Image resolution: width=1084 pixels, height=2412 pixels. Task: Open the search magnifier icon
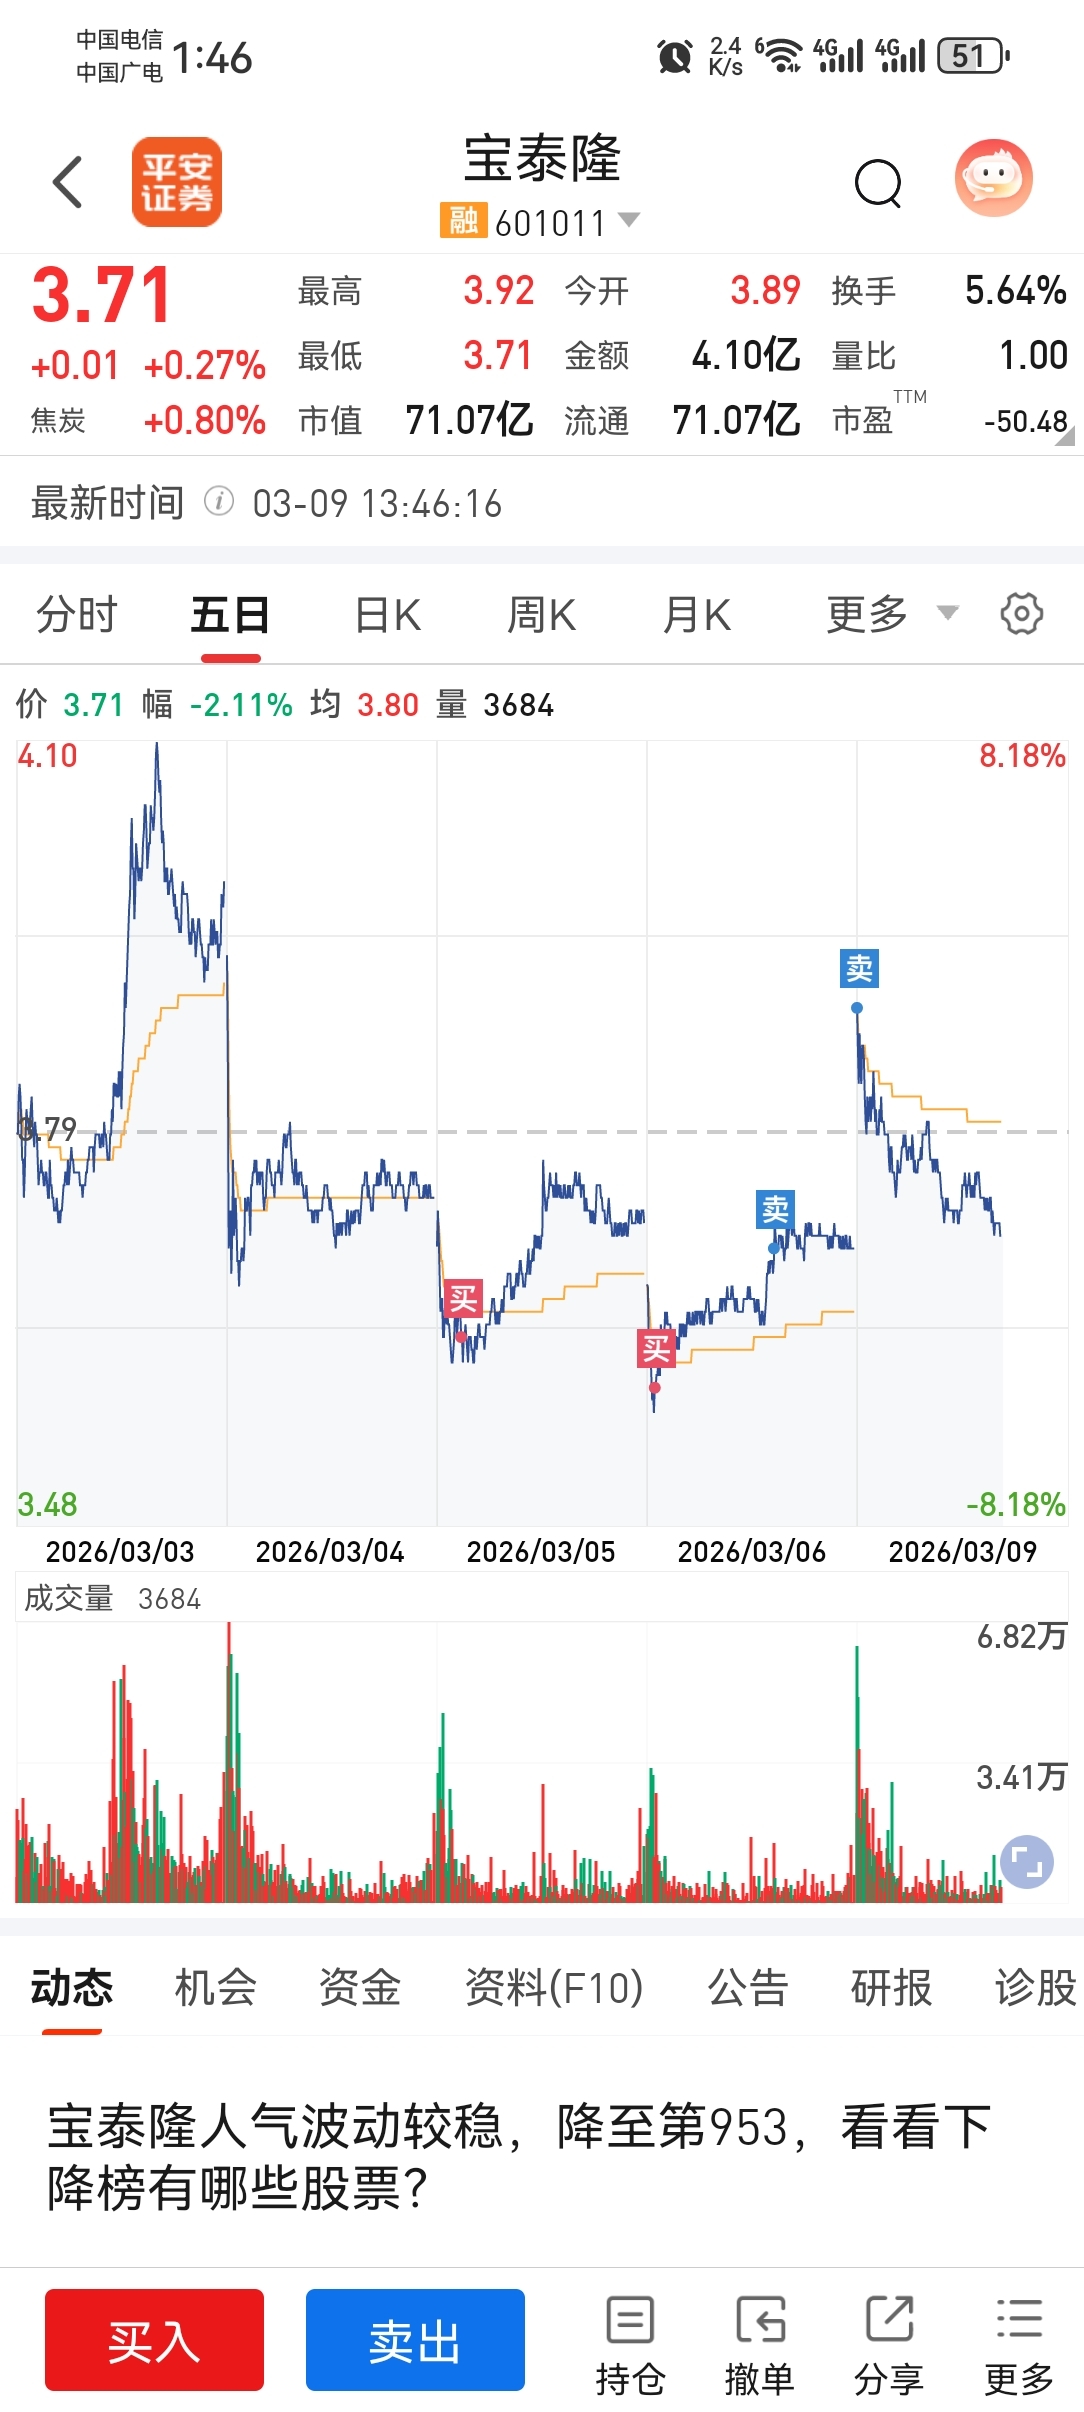point(878,183)
